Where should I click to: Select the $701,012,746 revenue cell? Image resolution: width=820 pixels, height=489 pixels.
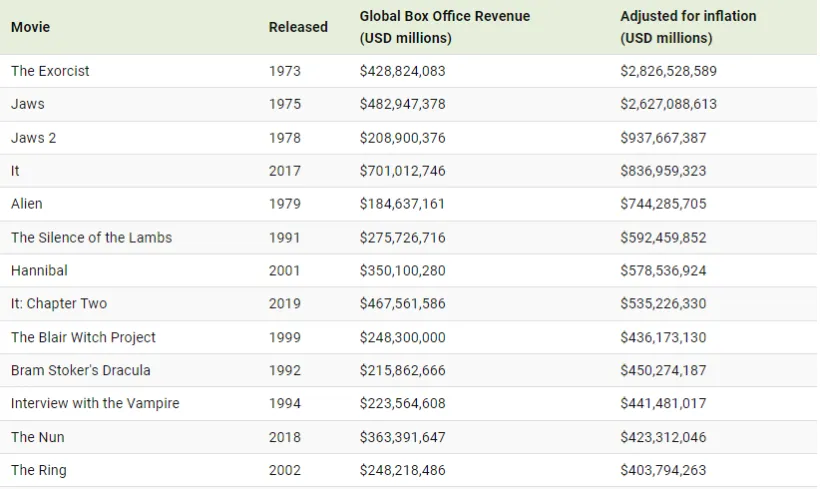coord(402,171)
